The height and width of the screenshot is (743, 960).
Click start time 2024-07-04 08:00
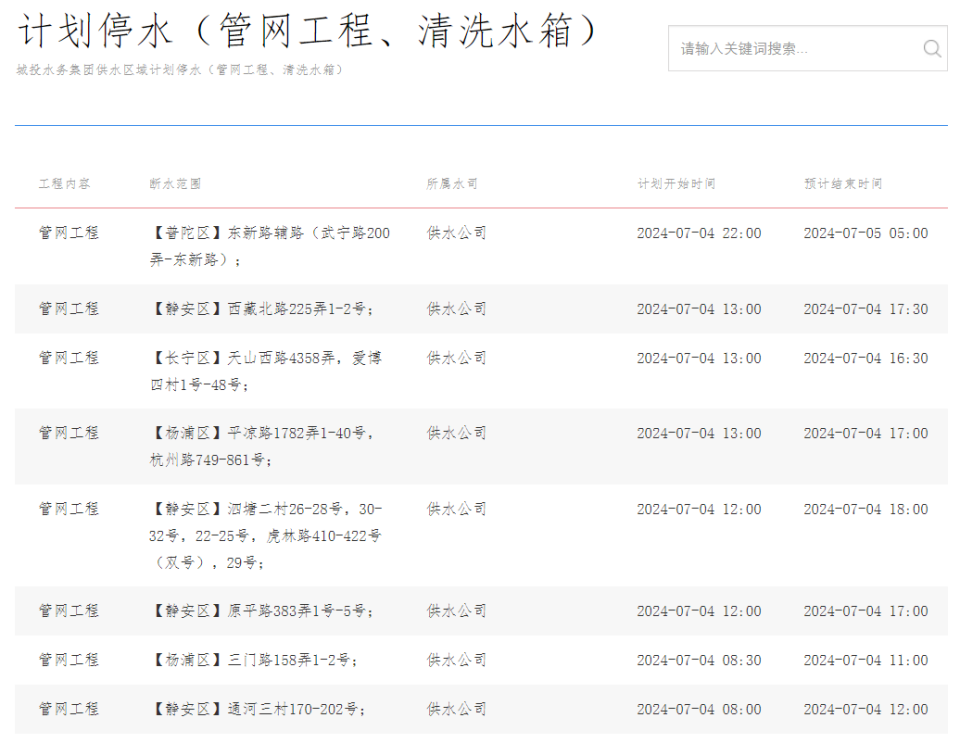tap(699, 709)
